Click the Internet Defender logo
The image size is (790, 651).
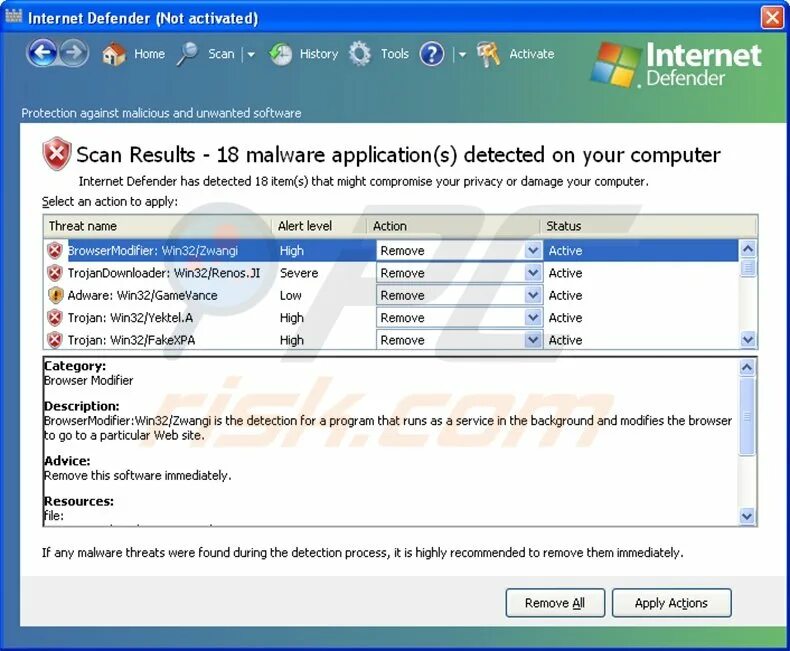point(676,64)
